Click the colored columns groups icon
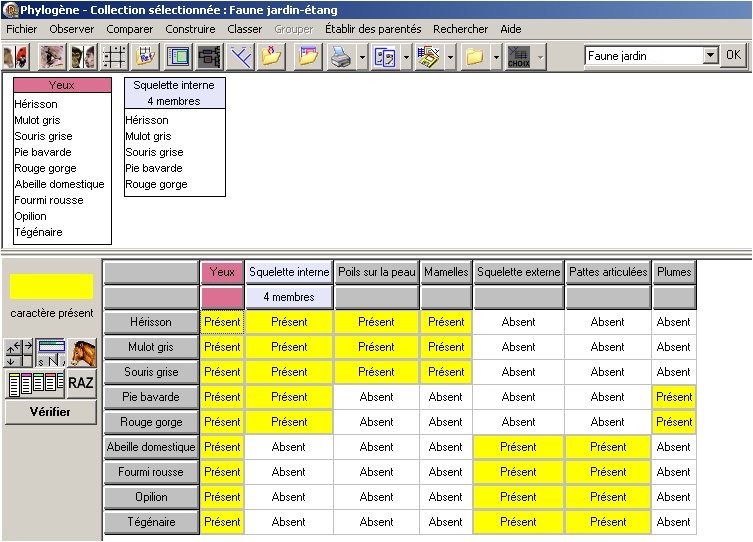753x542 pixels. (x=33, y=383)
